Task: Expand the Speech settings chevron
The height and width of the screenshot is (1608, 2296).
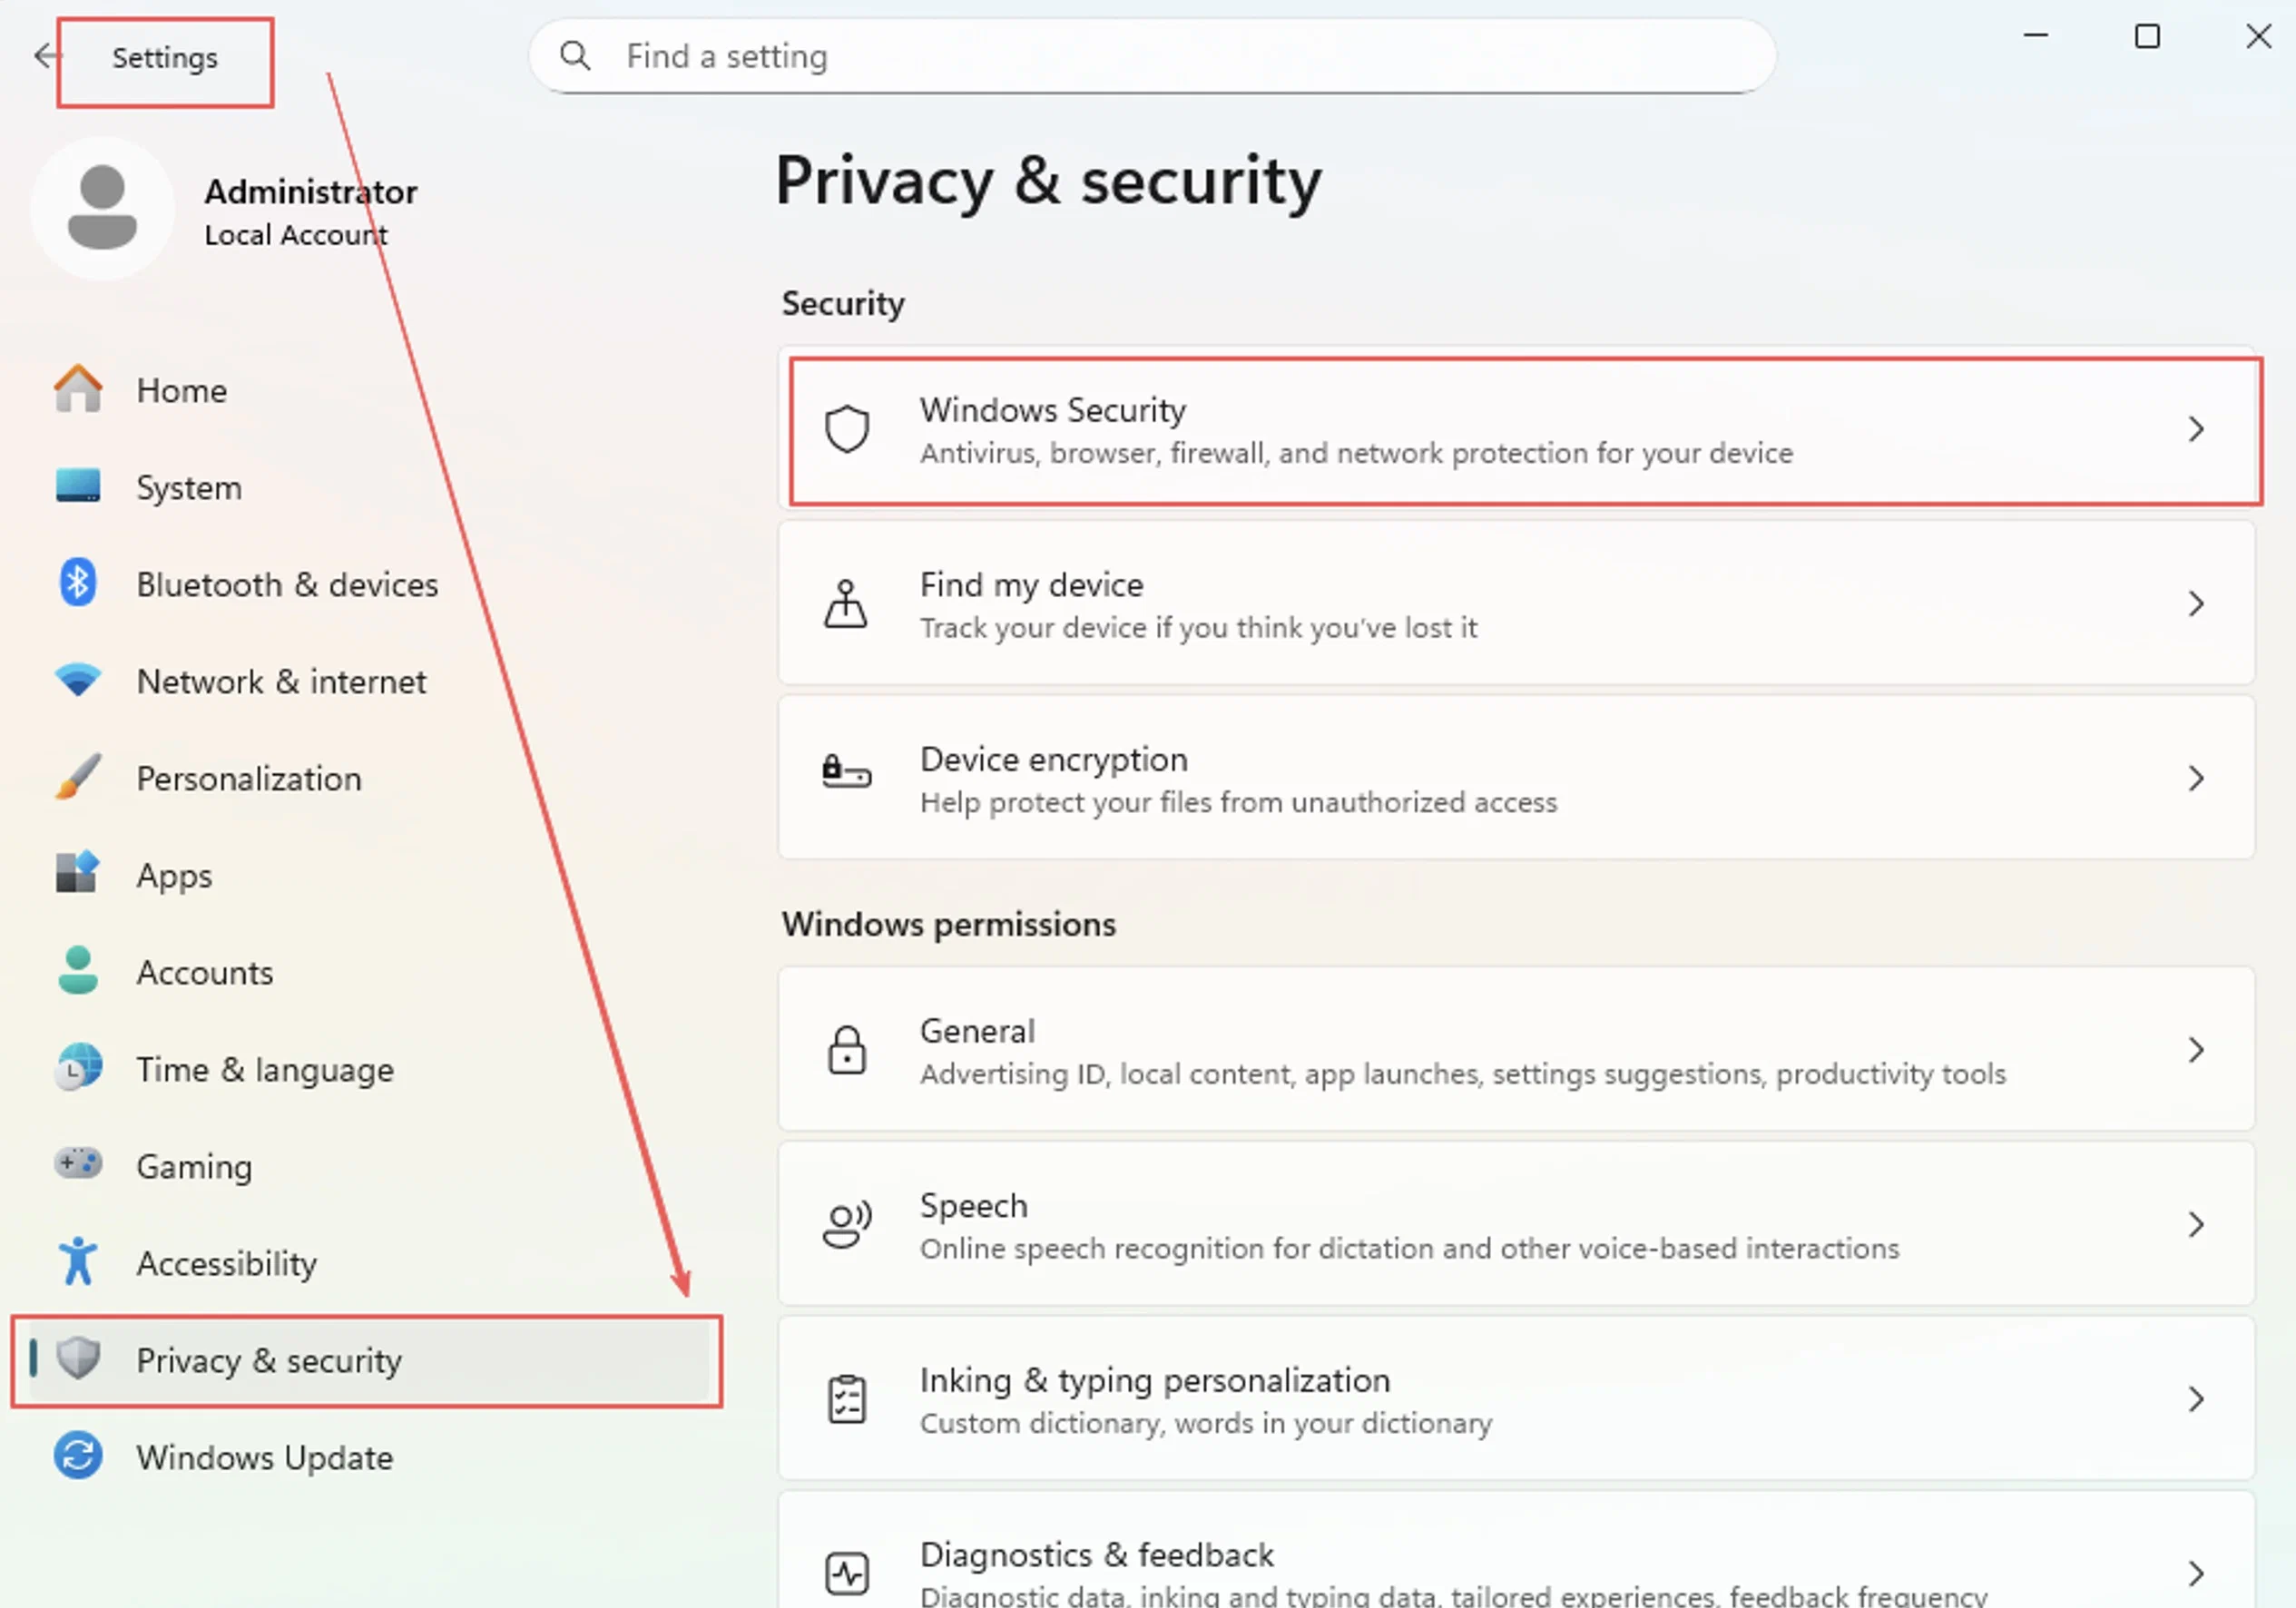Action: [x=2196, y=1225]
